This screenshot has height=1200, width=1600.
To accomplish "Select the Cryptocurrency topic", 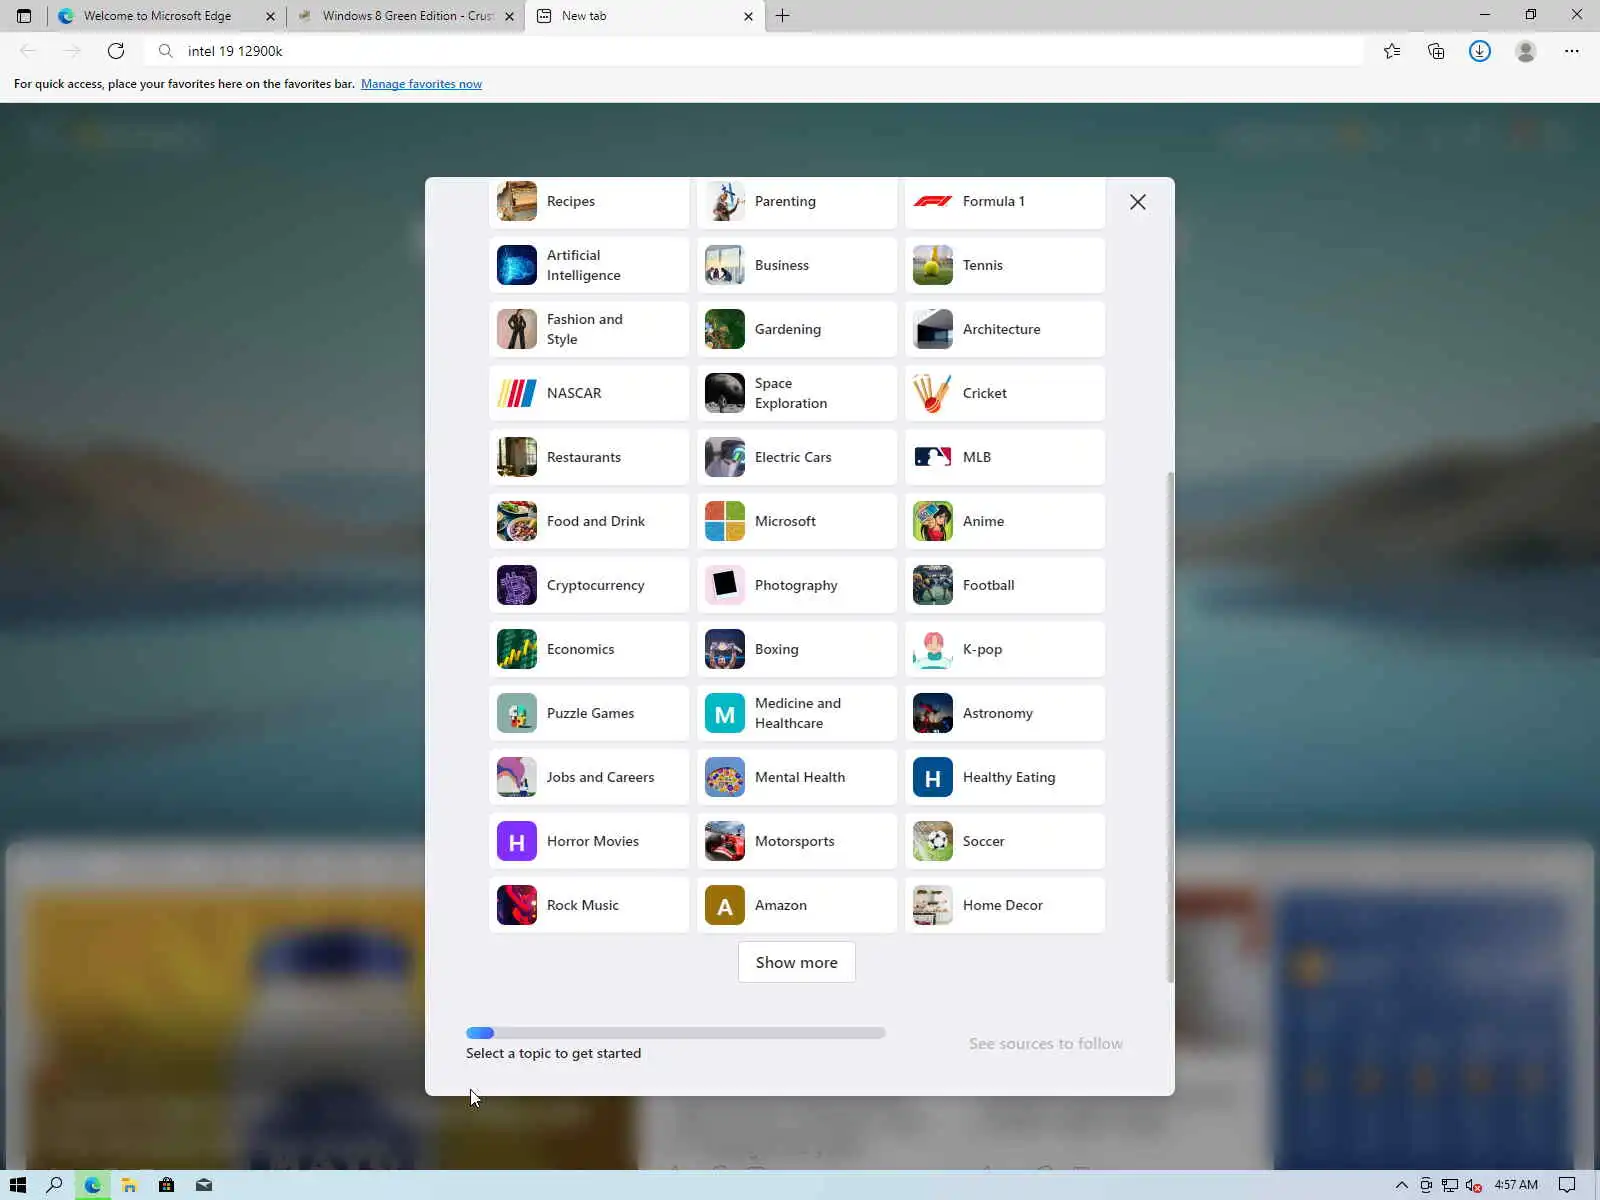I will coord(589,585).
